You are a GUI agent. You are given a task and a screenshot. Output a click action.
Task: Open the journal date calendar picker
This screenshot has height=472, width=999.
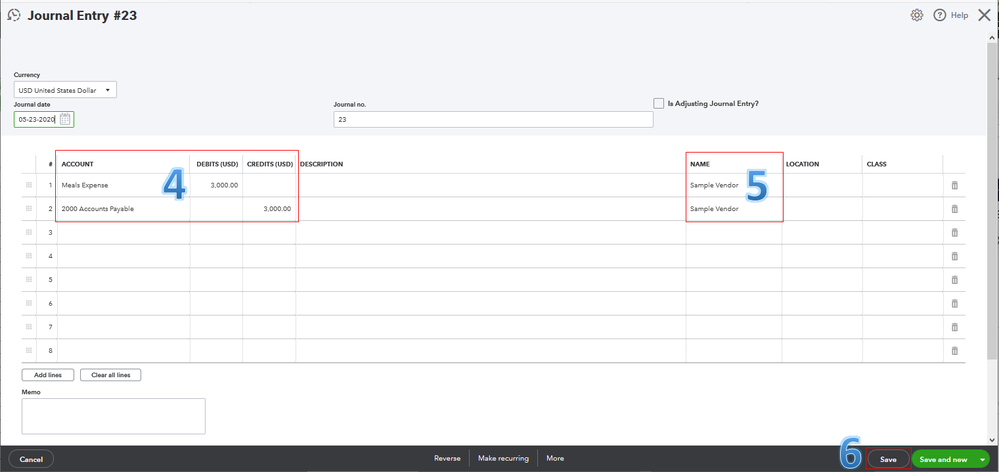coord(65,119)
